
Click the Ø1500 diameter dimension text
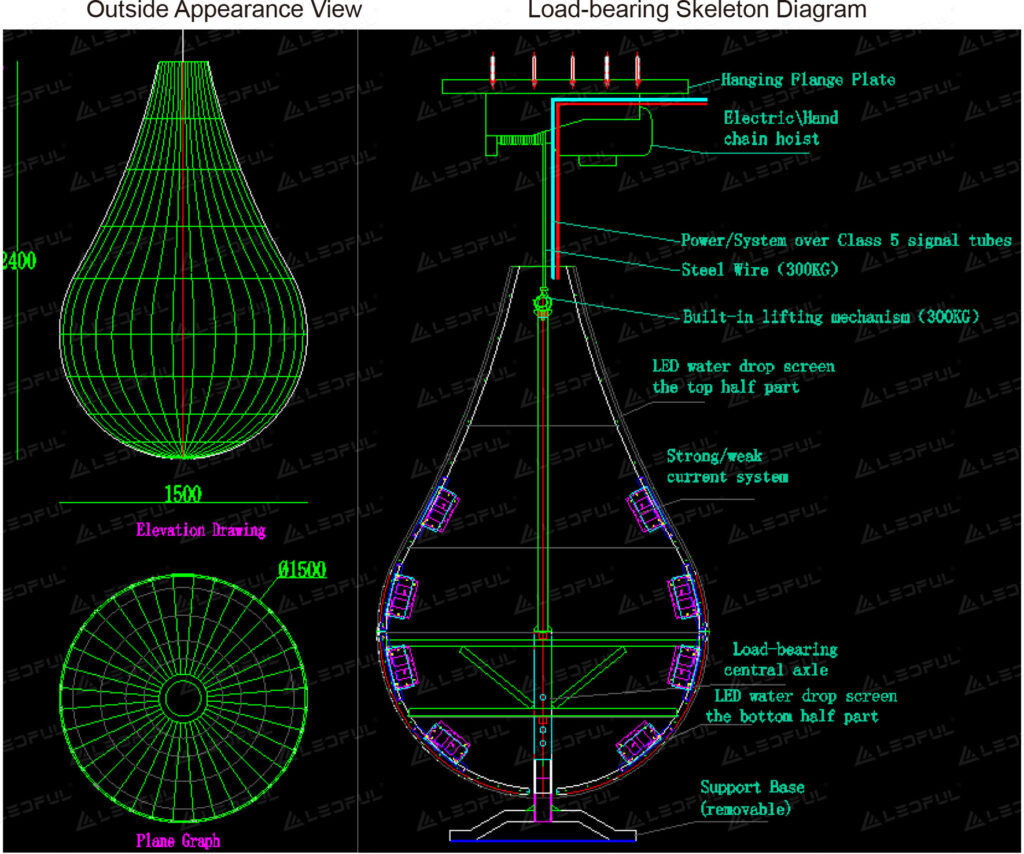(x=301, y=572)
